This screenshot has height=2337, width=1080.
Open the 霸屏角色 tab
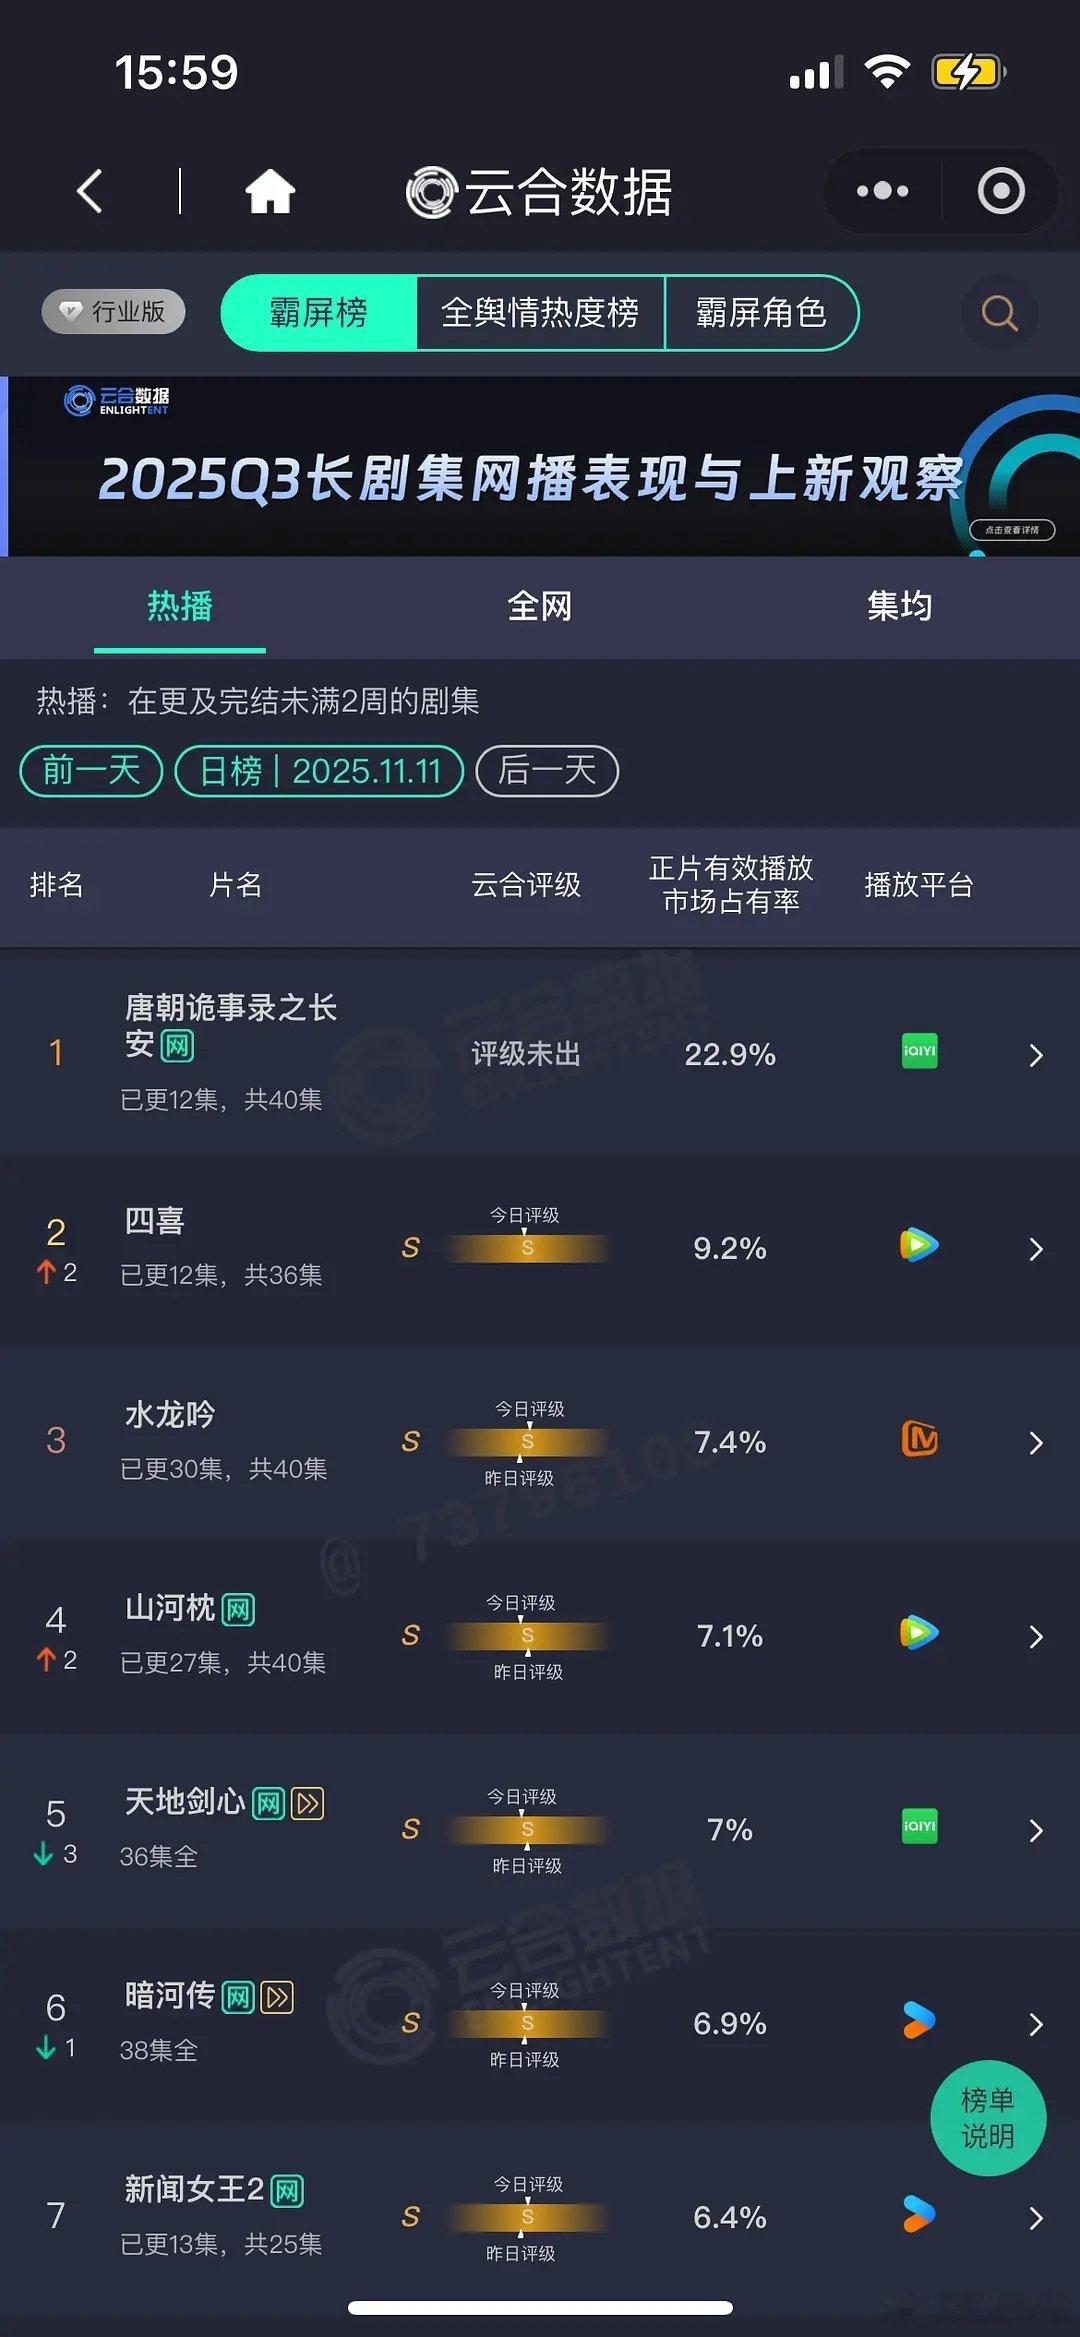pos(762,313)
